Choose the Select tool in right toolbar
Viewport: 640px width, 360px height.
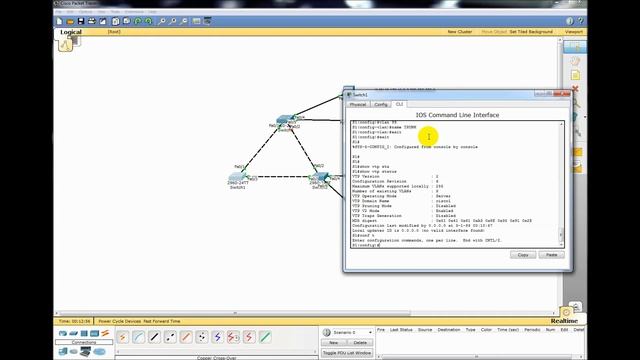(575, 47)
